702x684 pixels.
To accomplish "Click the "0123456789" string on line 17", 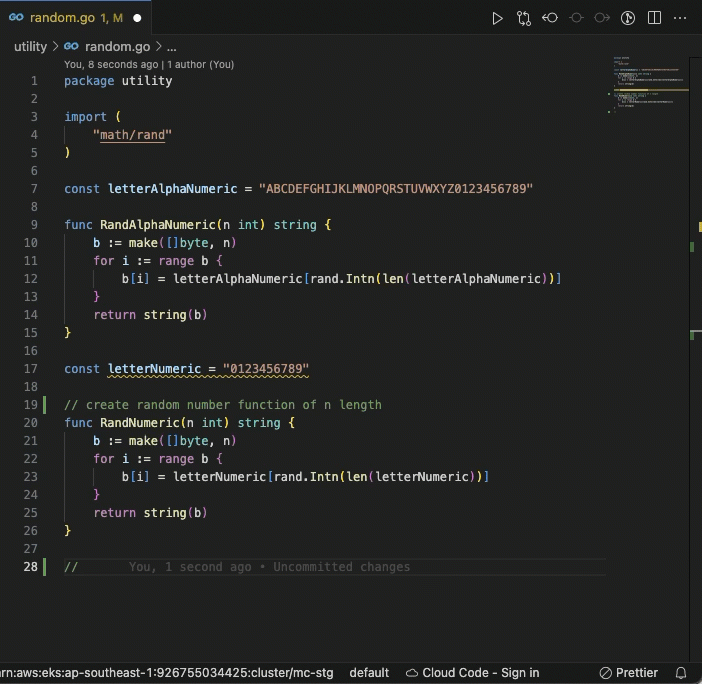I will click(266, 369).
